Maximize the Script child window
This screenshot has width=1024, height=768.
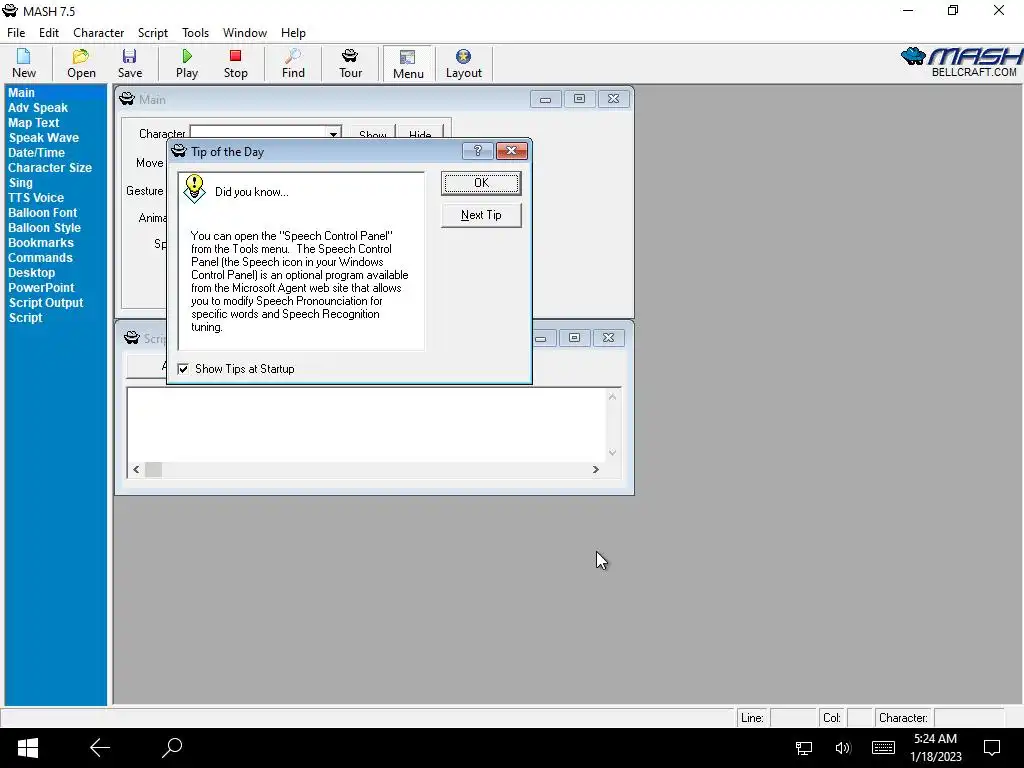pyautogui.click(x=574, y=338)
